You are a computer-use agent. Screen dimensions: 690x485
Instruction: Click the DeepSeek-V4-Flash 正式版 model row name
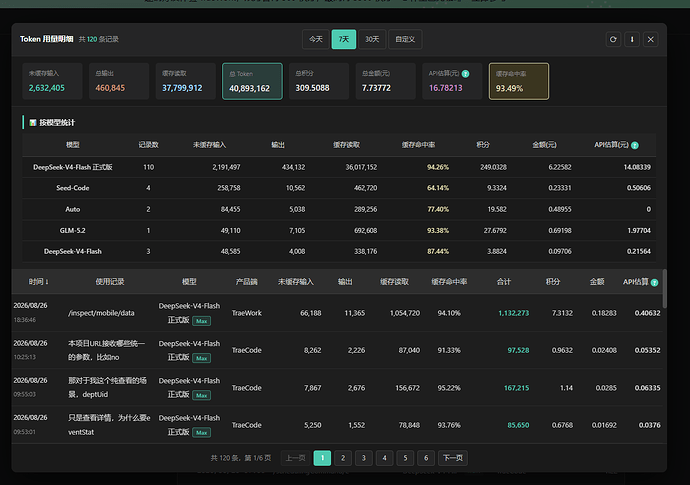coord(73,167)
